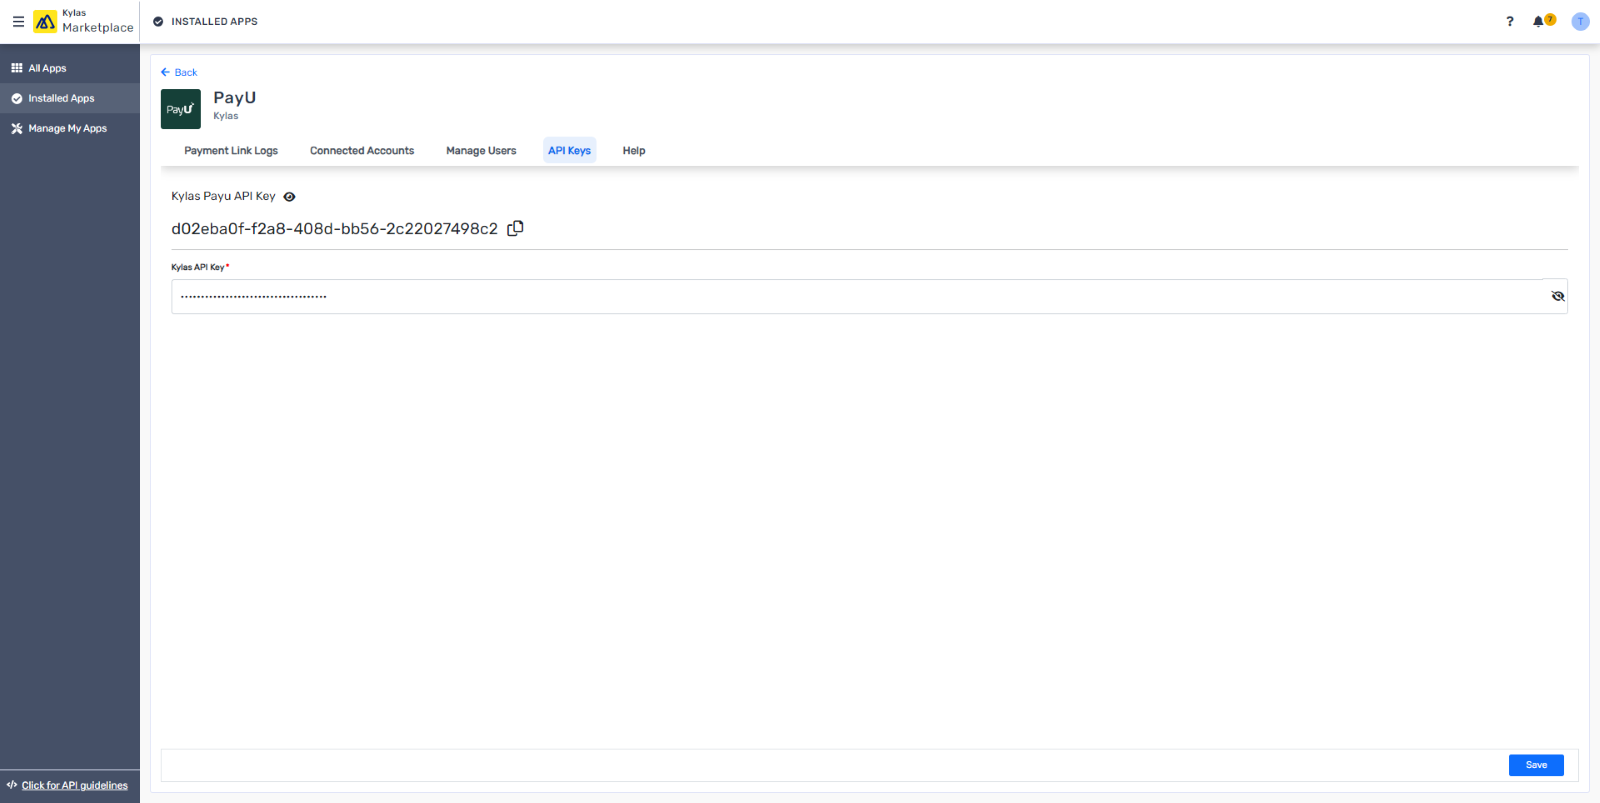Toggle visibility of Kylas Payu API Key
Viewport: 1600px width, 803px height.
click(x=289, y=197)
